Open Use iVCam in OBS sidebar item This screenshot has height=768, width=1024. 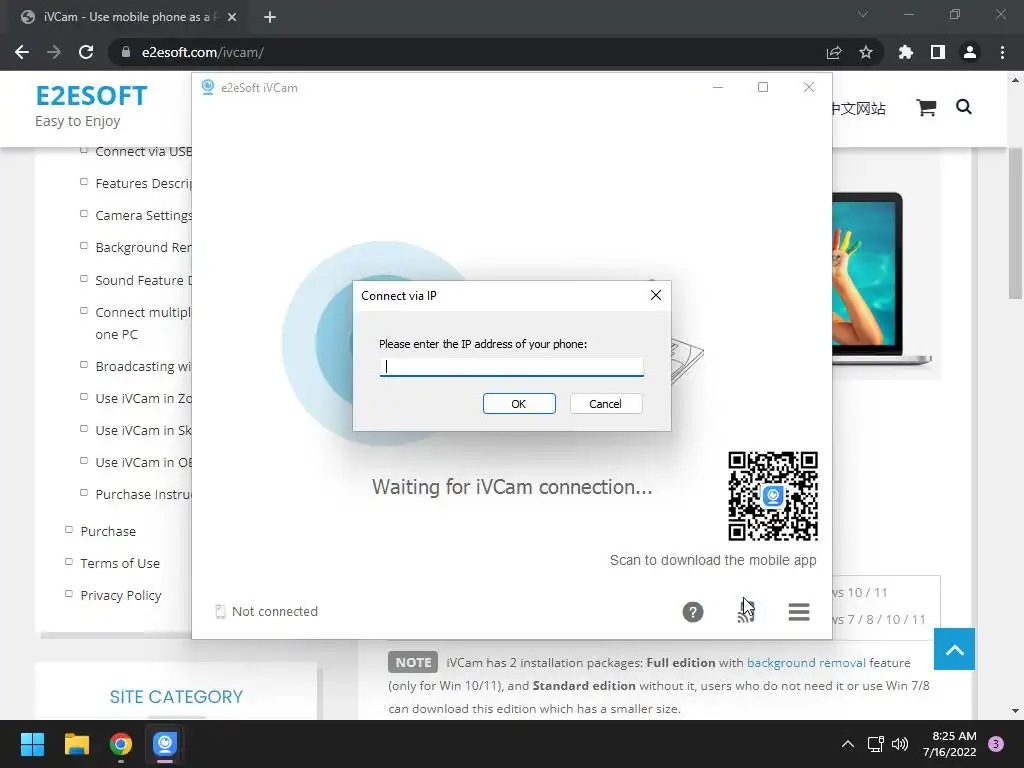click(143, 462)
